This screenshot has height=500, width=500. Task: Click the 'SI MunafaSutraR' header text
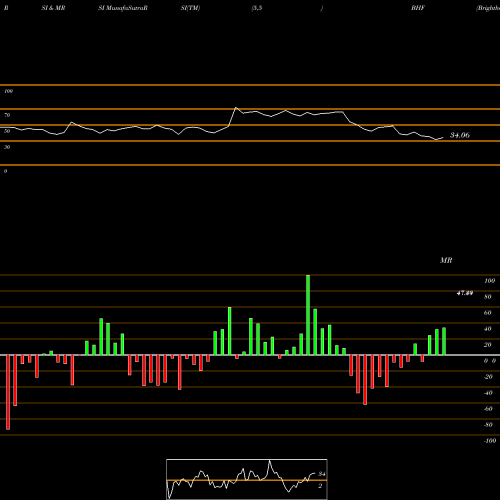click(x=123, y=8)
